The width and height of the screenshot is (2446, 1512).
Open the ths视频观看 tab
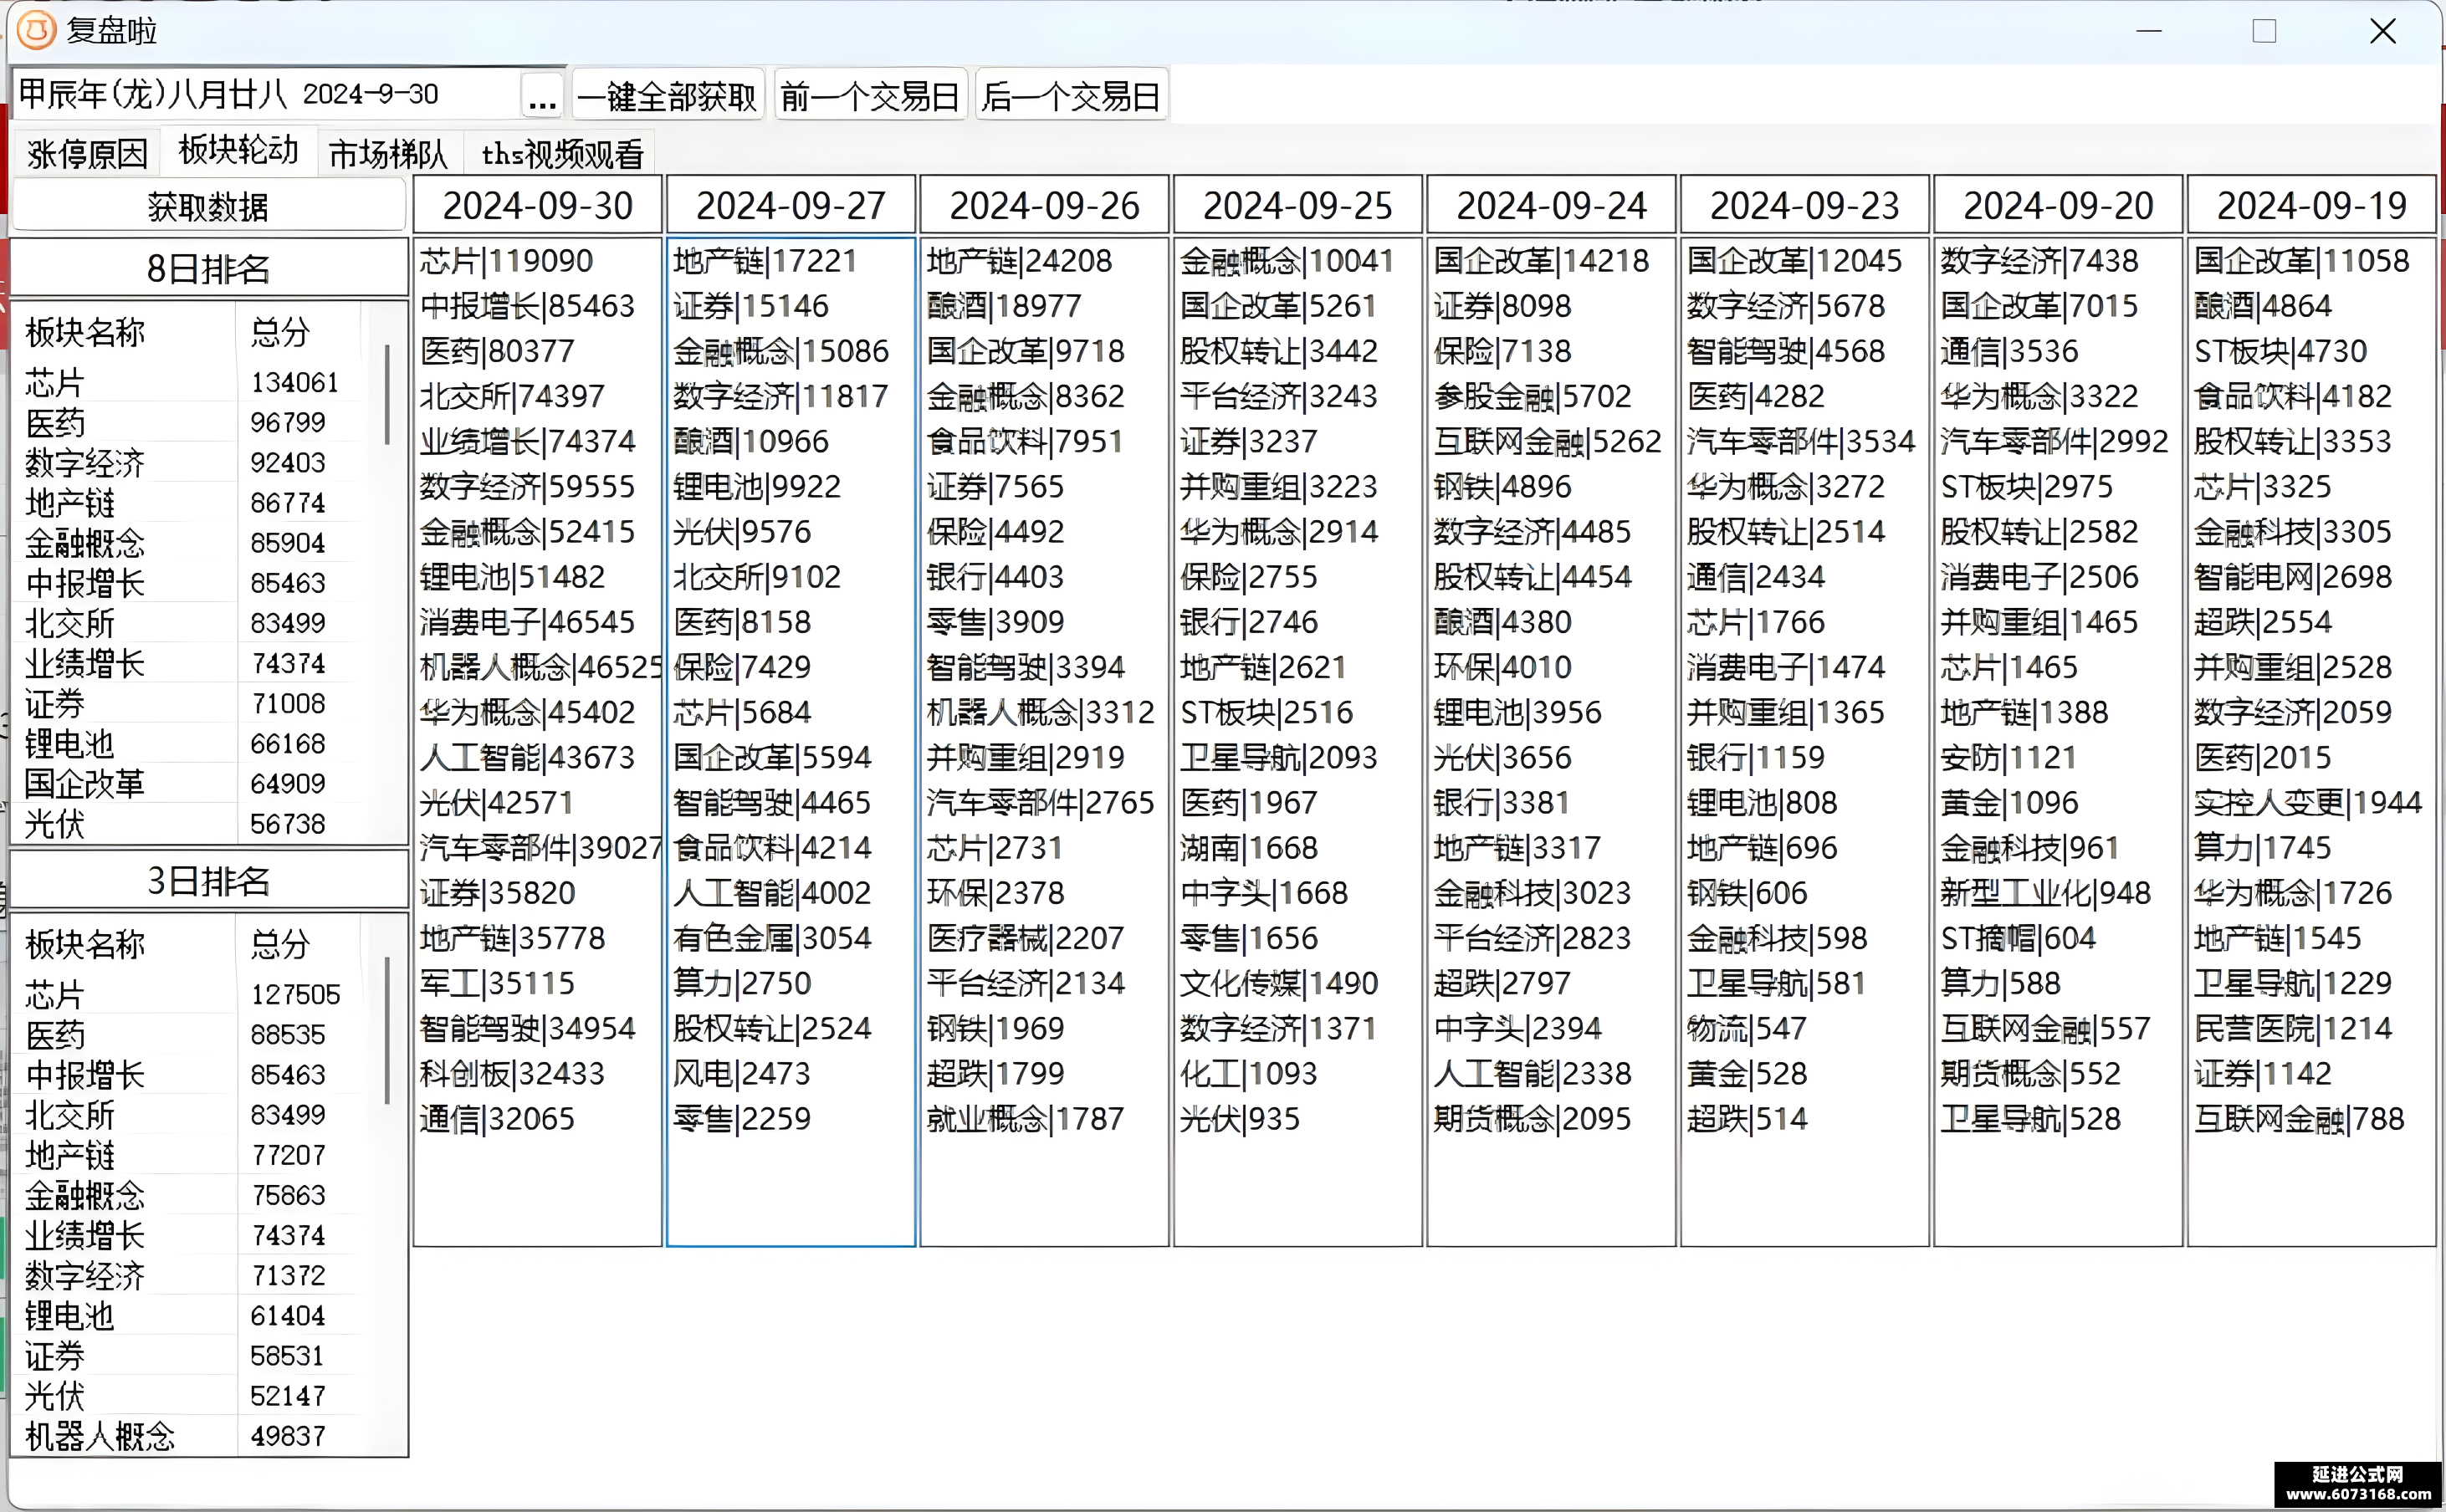click(562, 154)
